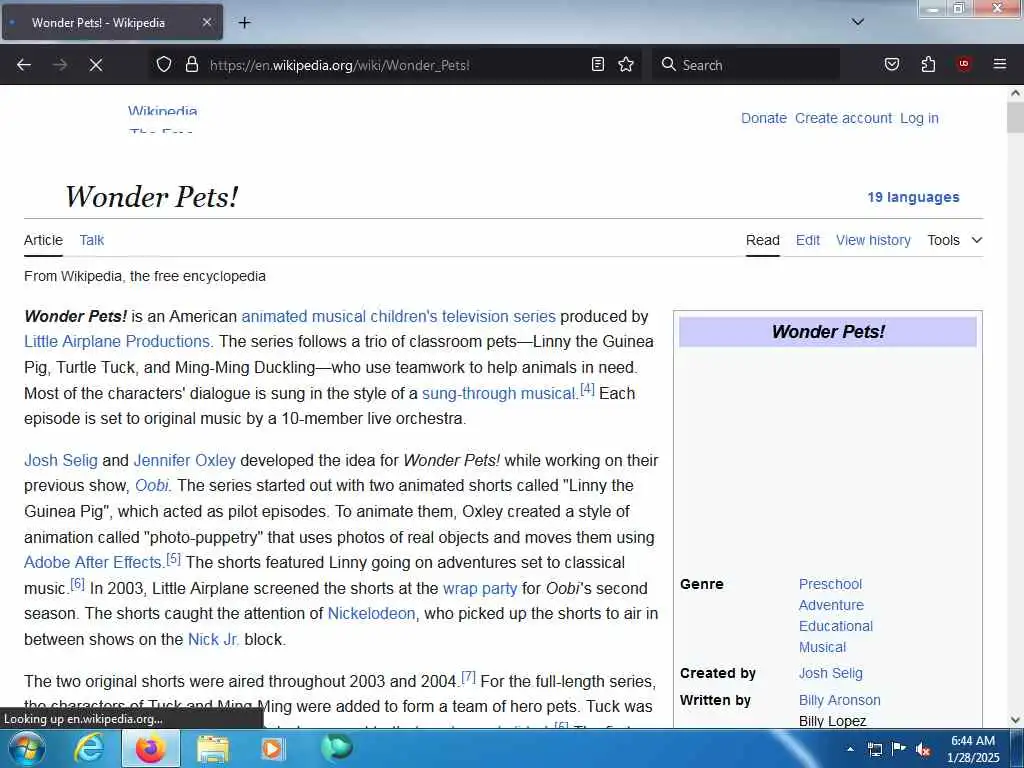Open a new browser tab

[x=244, y=23]
